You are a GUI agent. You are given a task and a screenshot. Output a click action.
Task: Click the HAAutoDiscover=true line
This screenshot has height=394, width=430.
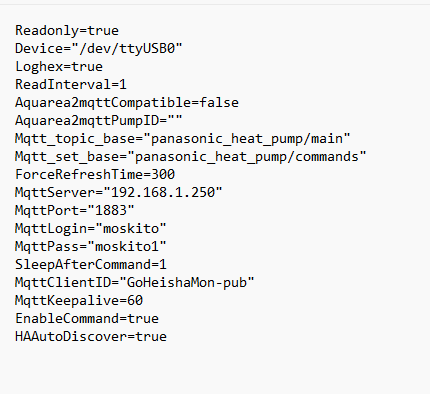pos(91,336)
